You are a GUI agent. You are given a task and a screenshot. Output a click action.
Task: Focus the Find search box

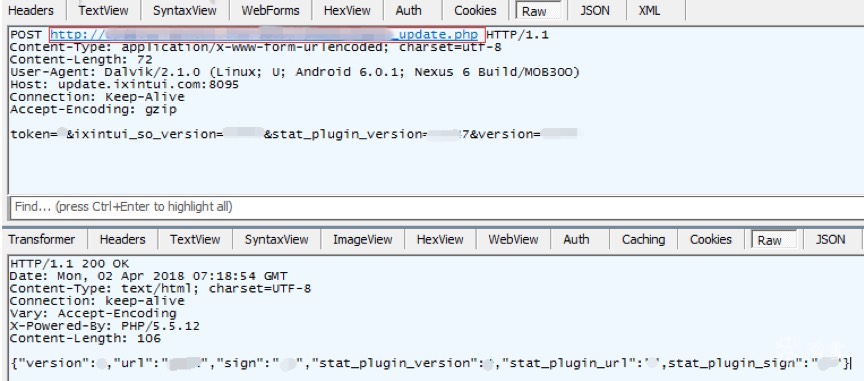437,207
